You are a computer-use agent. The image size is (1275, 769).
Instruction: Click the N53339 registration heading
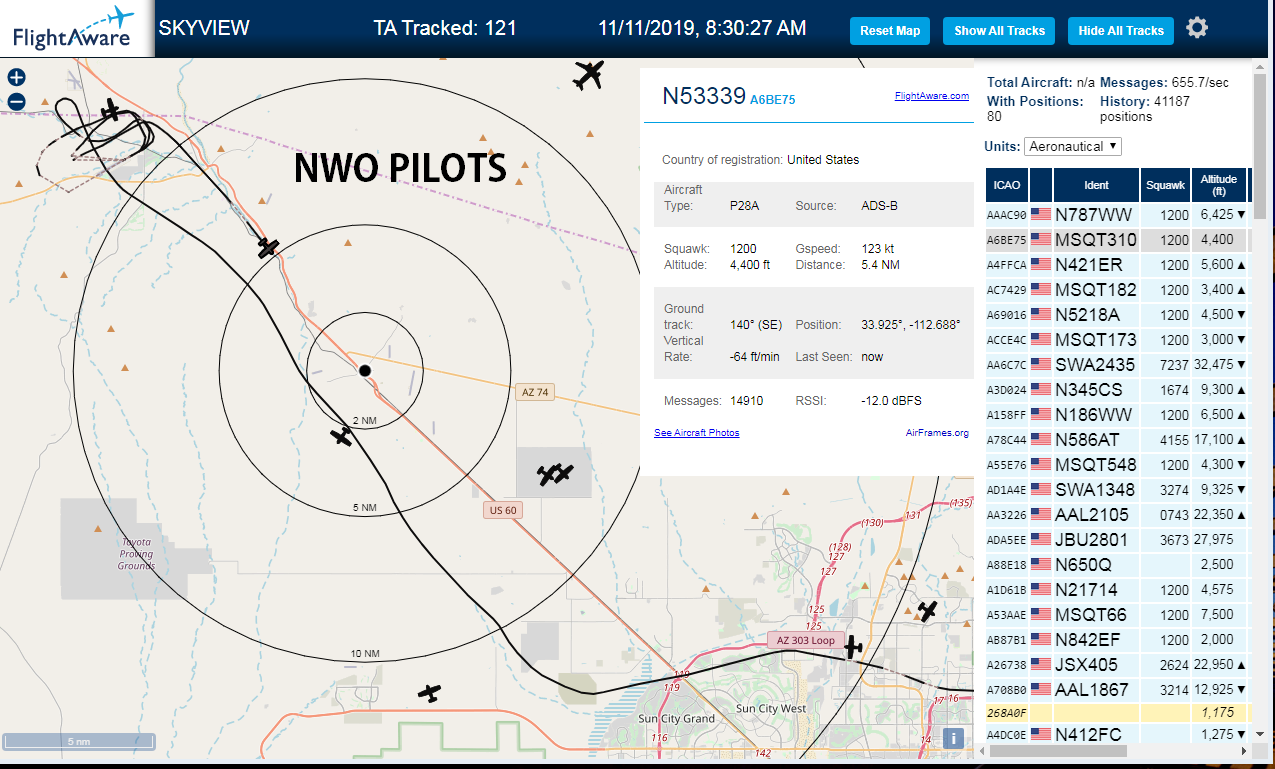(x=704, y=96)
